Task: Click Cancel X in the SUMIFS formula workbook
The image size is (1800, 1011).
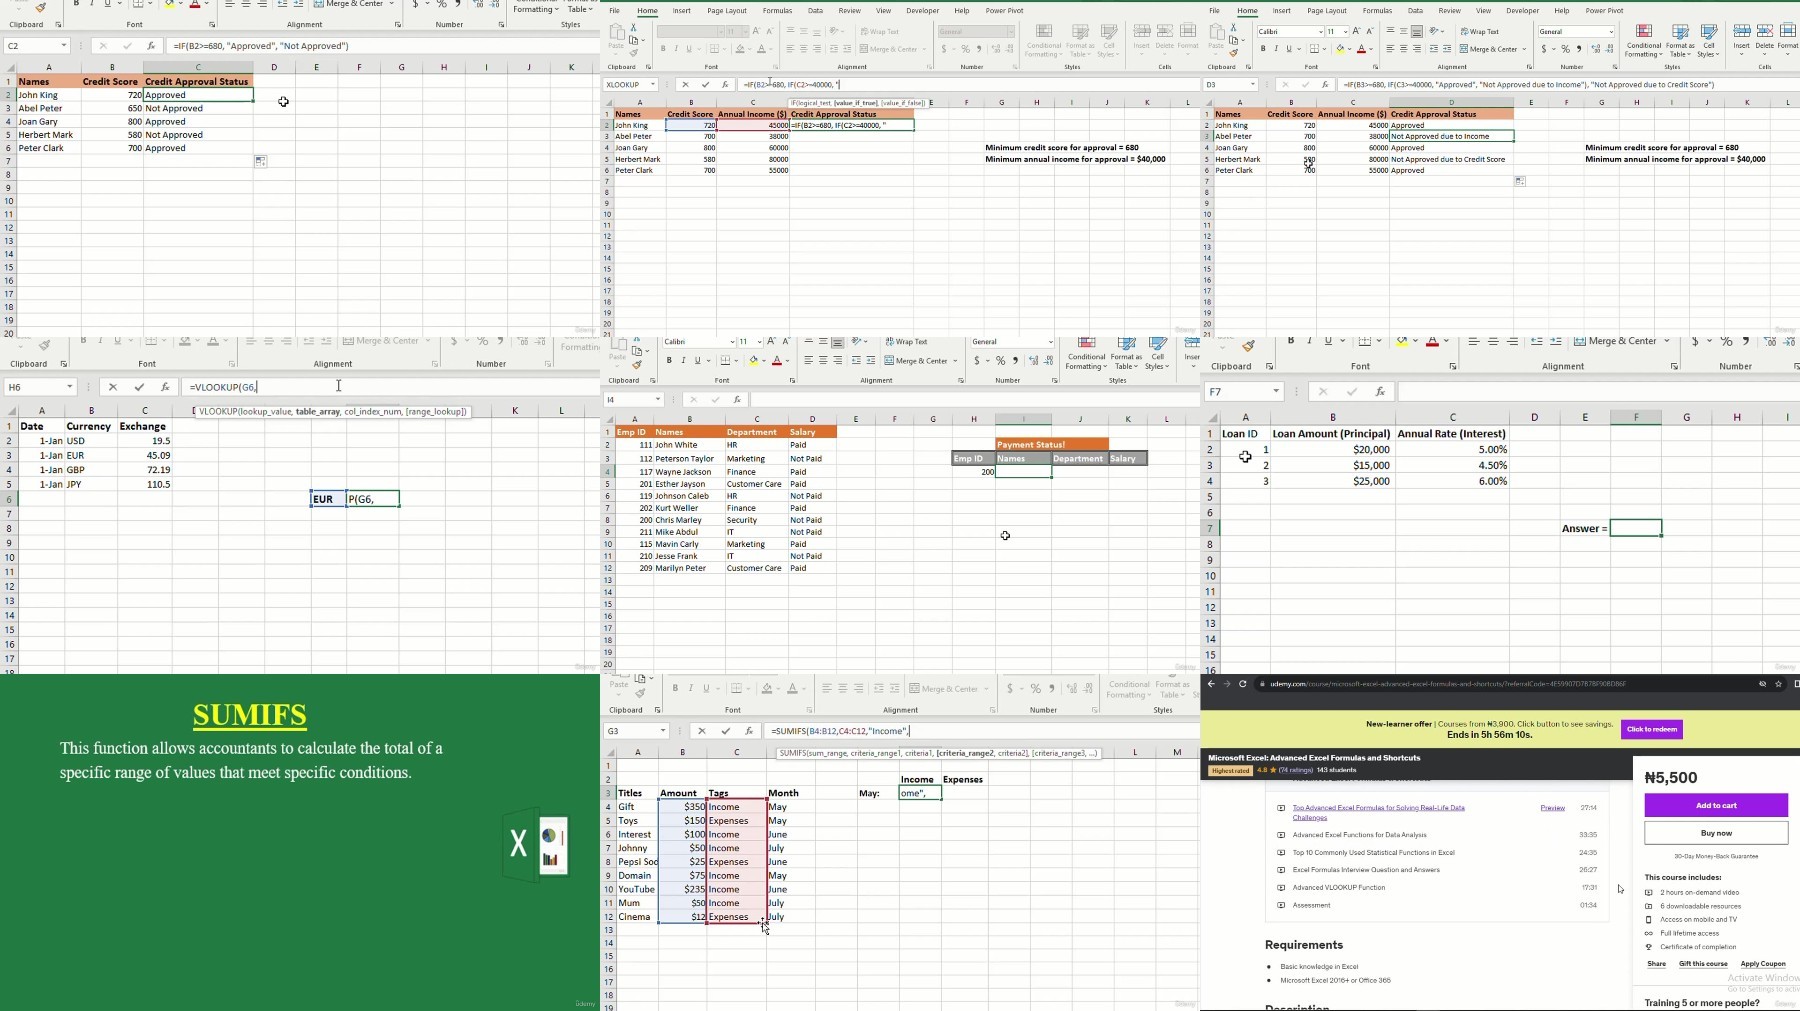Action: click(x=702, y=731)
